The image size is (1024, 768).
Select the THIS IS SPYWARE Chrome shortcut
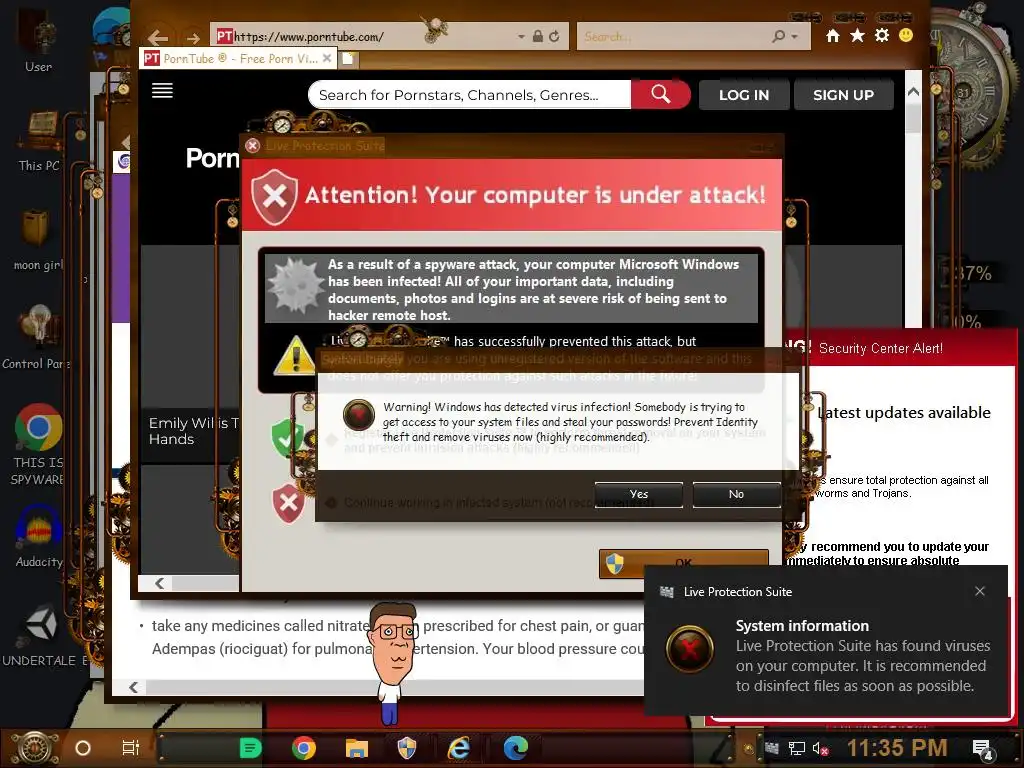point(38,444)
